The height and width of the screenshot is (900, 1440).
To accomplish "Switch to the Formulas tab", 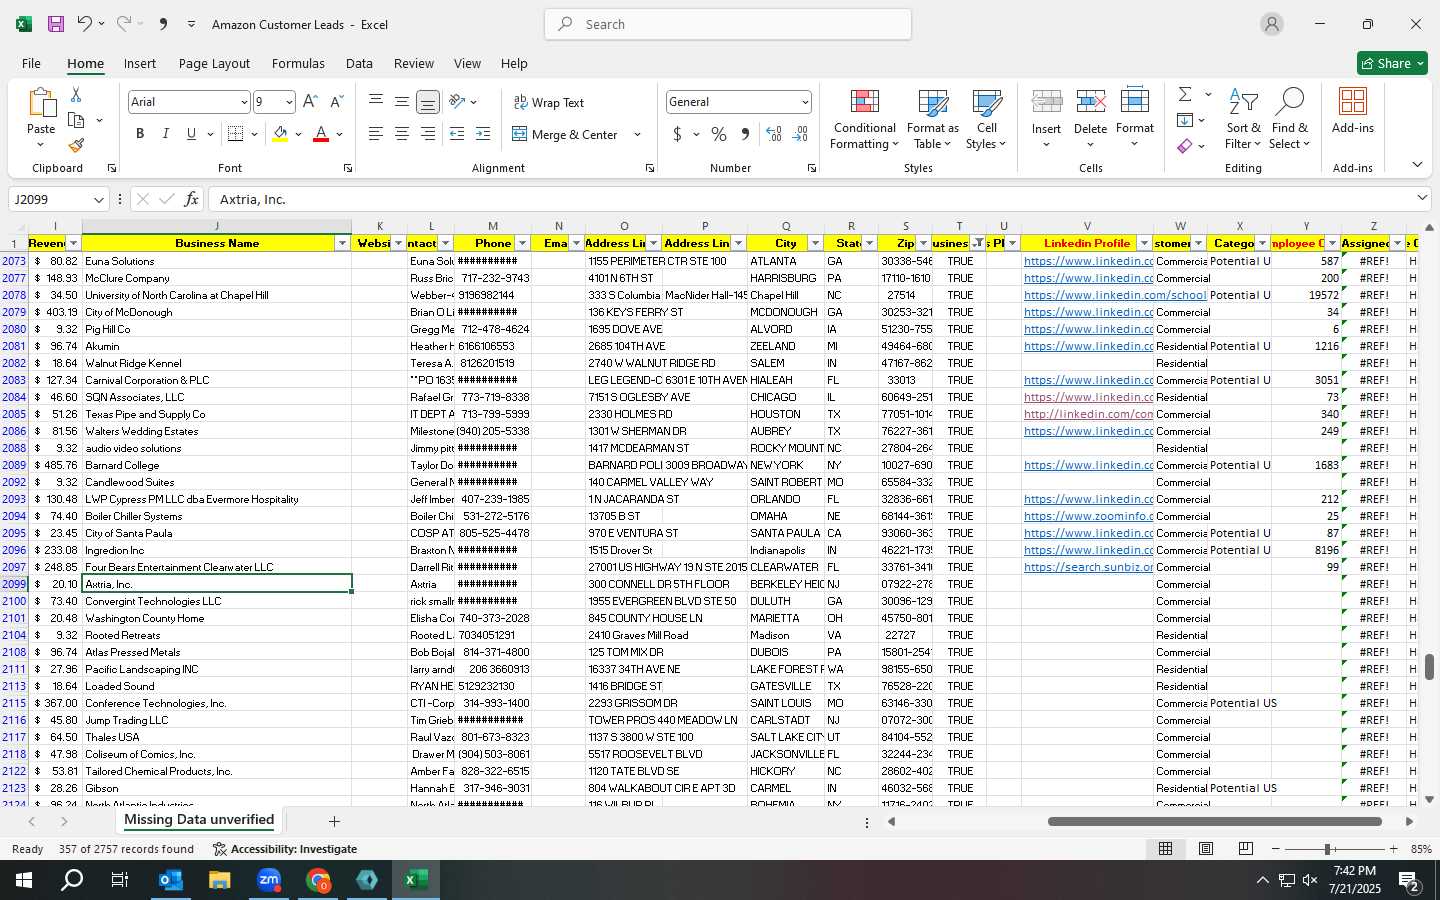I will coord(298,63).
